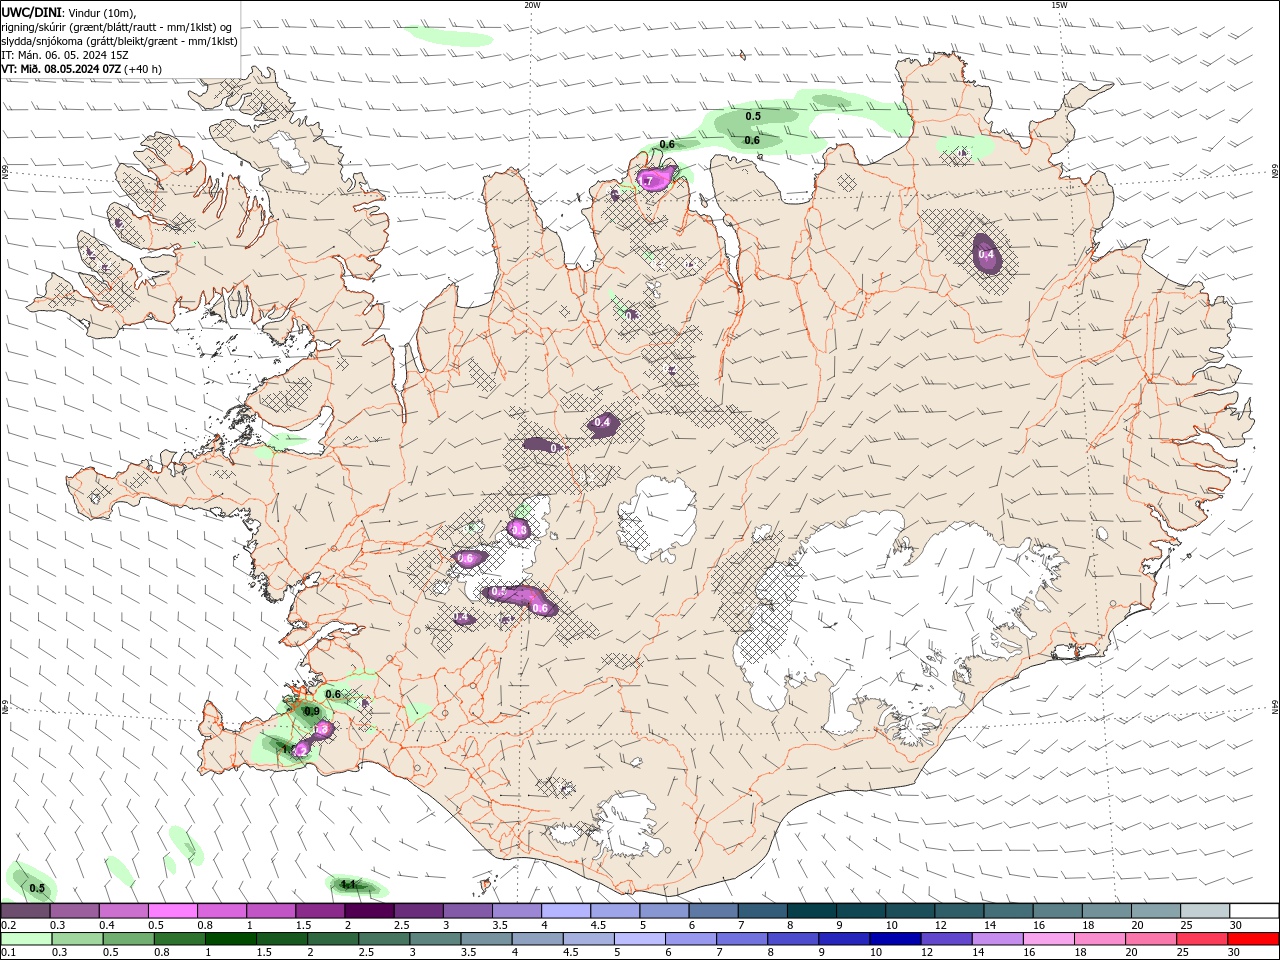The width and height of the screenshot is (1280, 960).
Task: Select lower legend gray-green swatch 3 to 3.5
Action: tap(434, 939)
